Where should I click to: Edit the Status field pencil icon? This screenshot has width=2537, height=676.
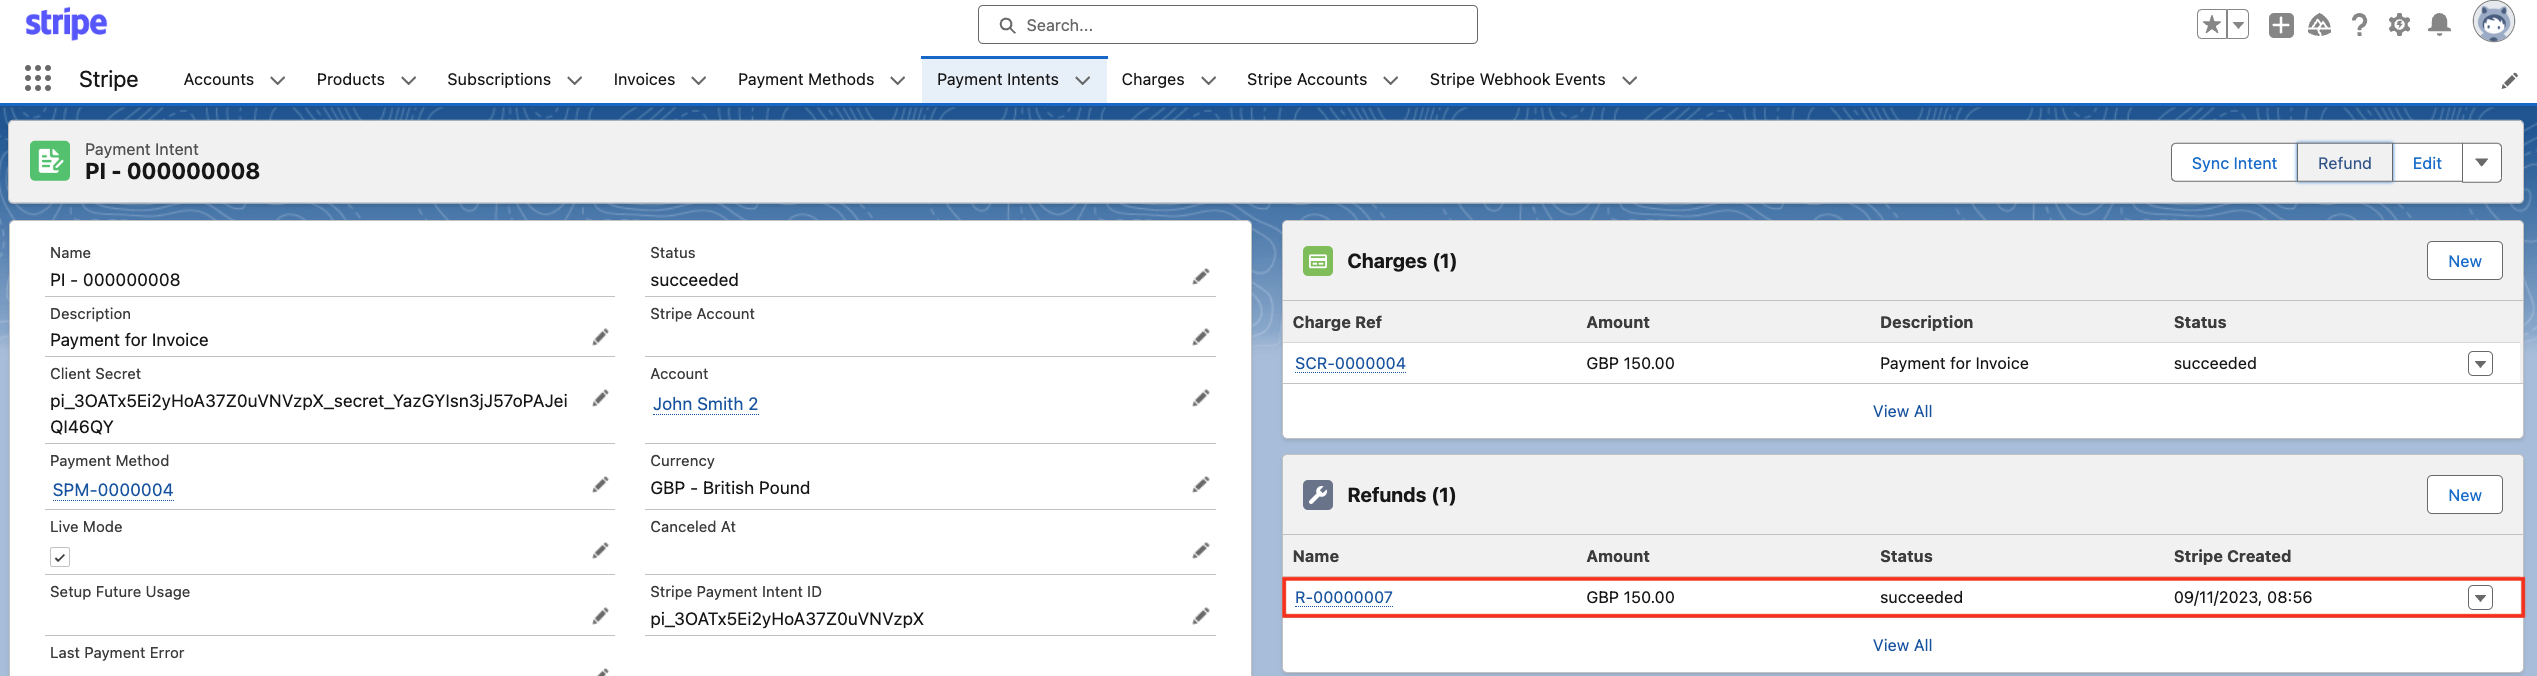click(1200, 277)
